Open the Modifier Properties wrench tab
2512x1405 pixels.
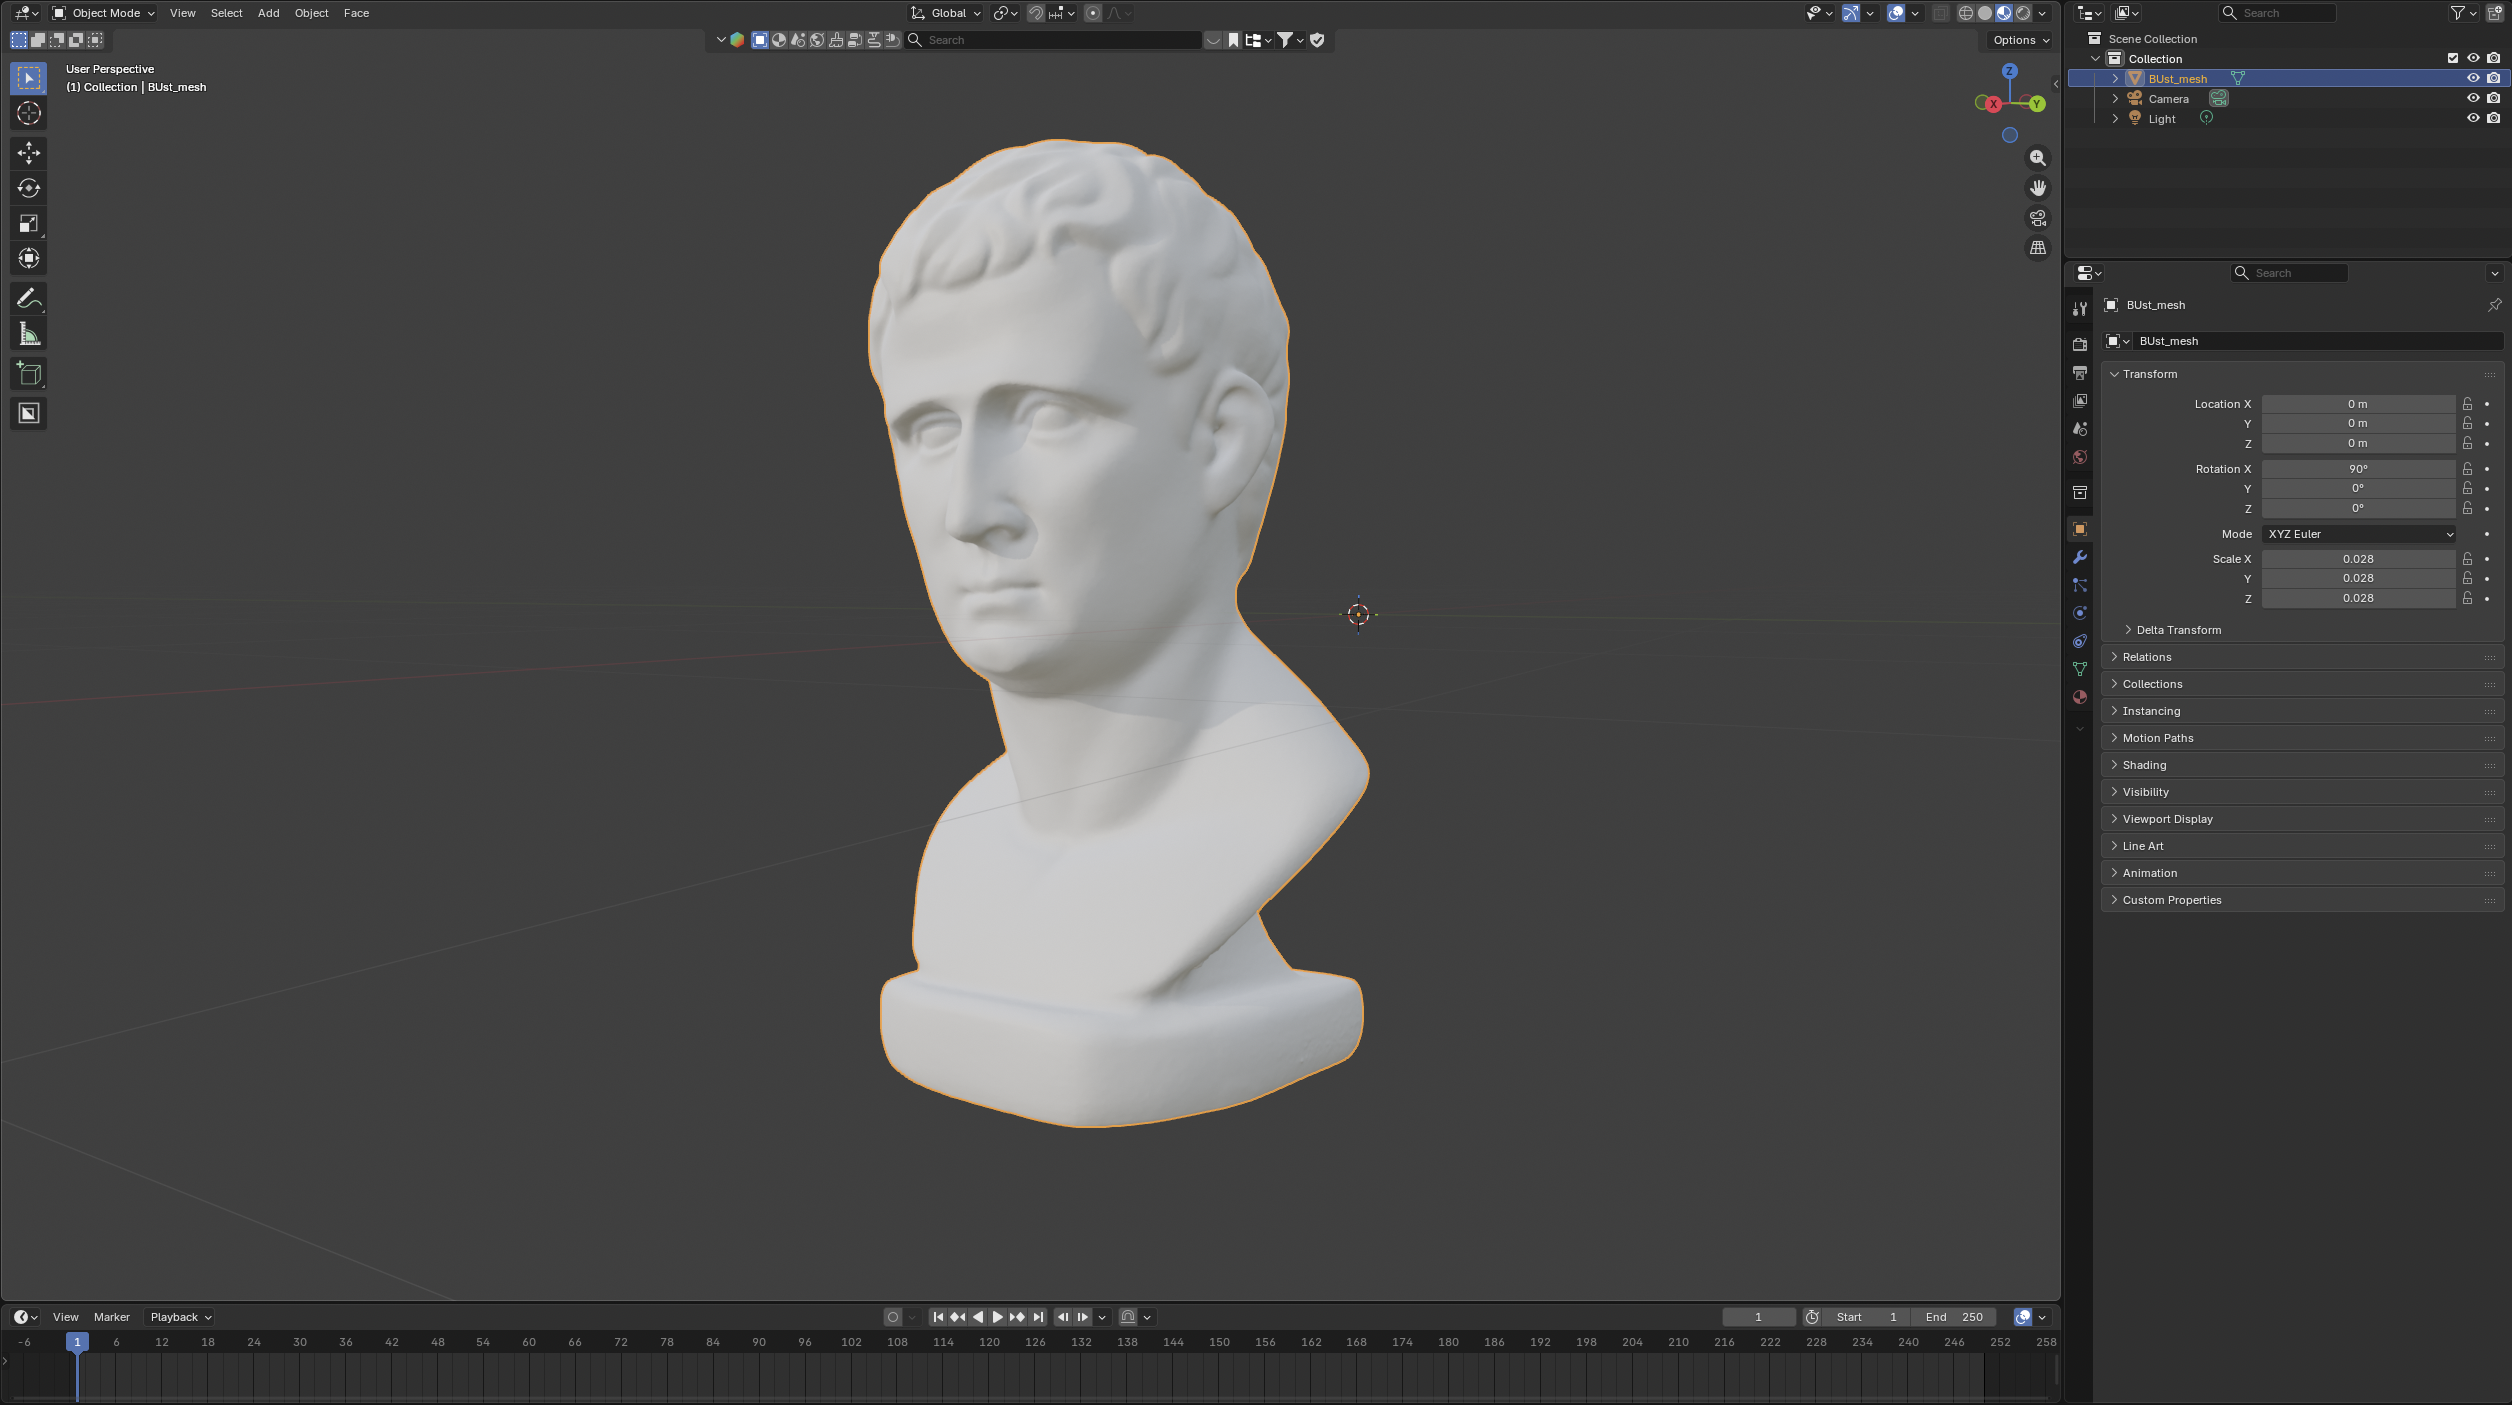(x=2080, y=557)
